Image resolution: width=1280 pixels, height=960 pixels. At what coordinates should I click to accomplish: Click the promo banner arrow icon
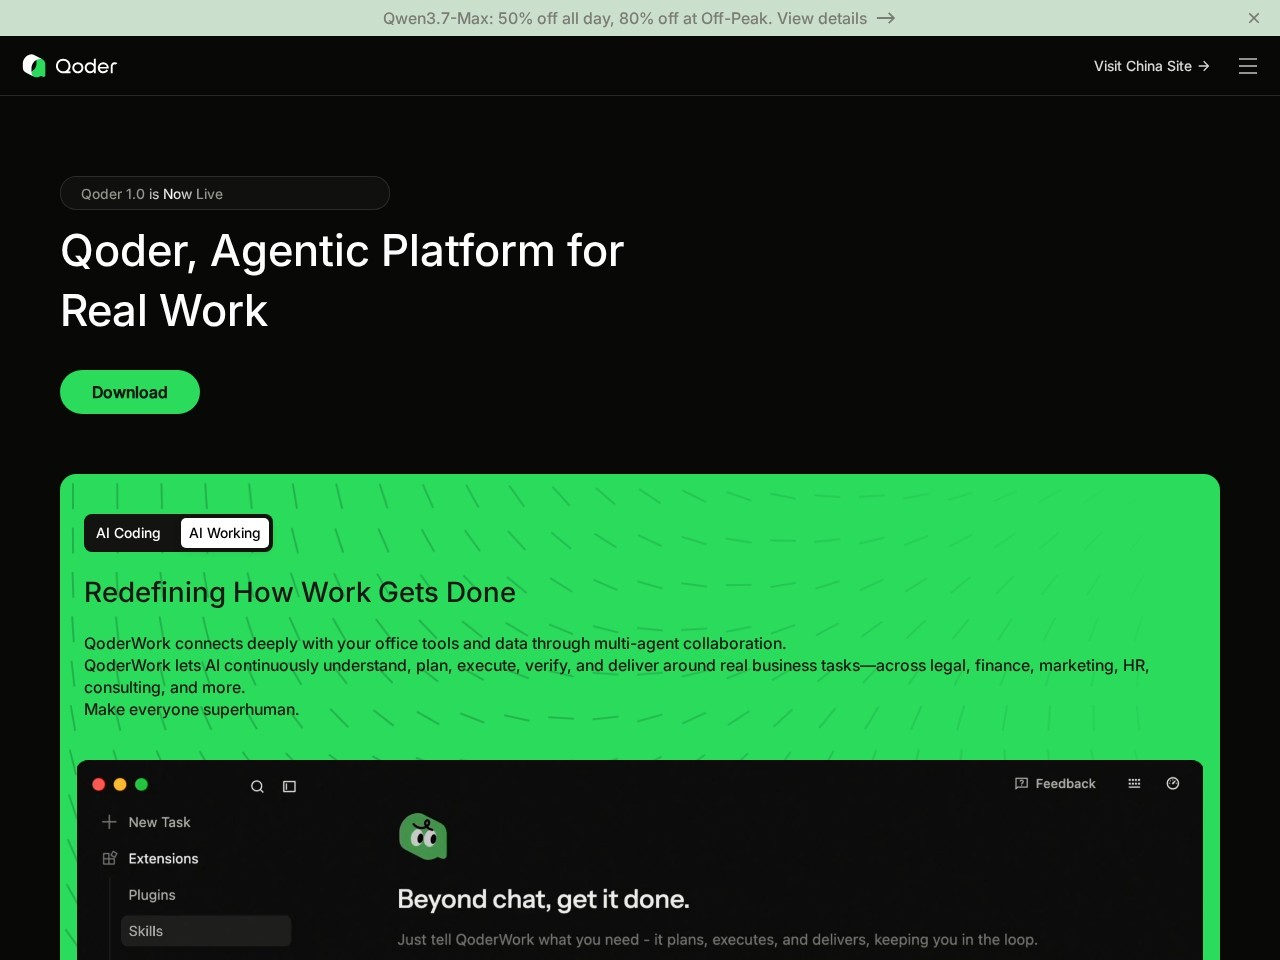[x=886, y=18]
